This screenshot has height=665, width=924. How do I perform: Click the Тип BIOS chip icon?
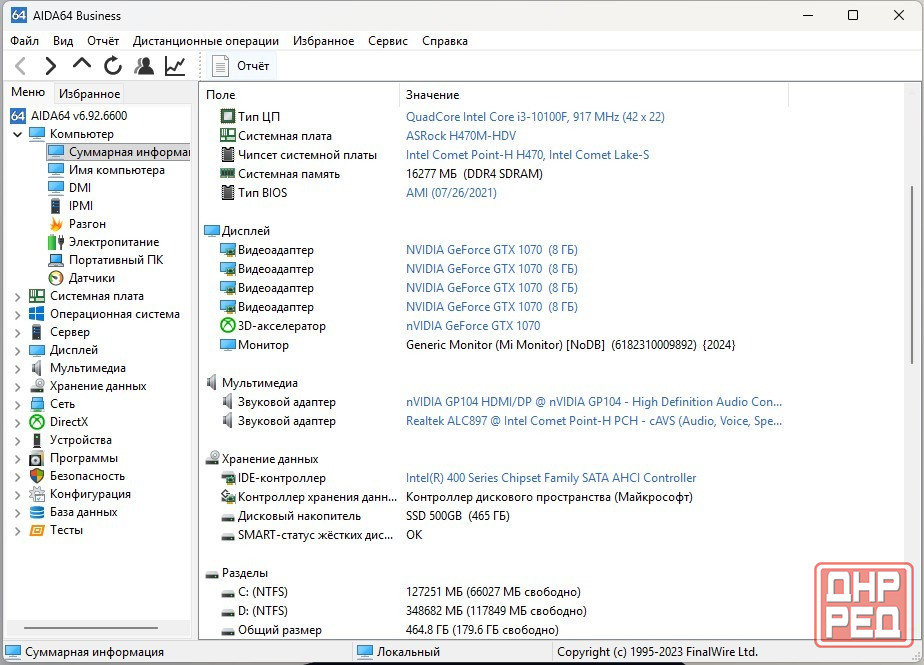[x=227, y=192]
